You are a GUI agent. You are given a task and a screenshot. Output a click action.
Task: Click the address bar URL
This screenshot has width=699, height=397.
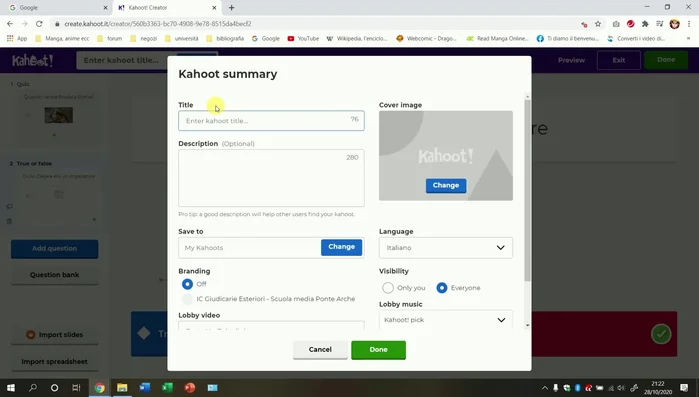(x=158, y=24)
